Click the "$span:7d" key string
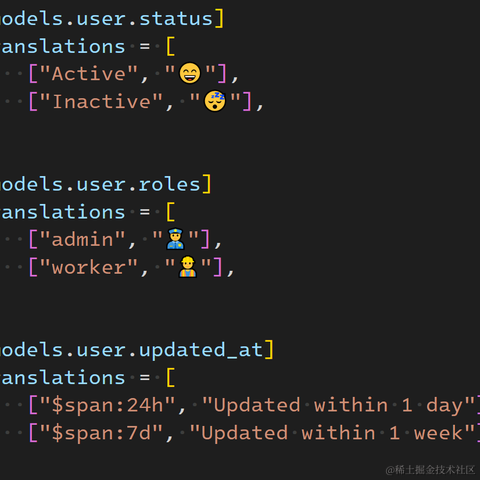The width and height of the screenshot is (480, 480). coord(101,433)
